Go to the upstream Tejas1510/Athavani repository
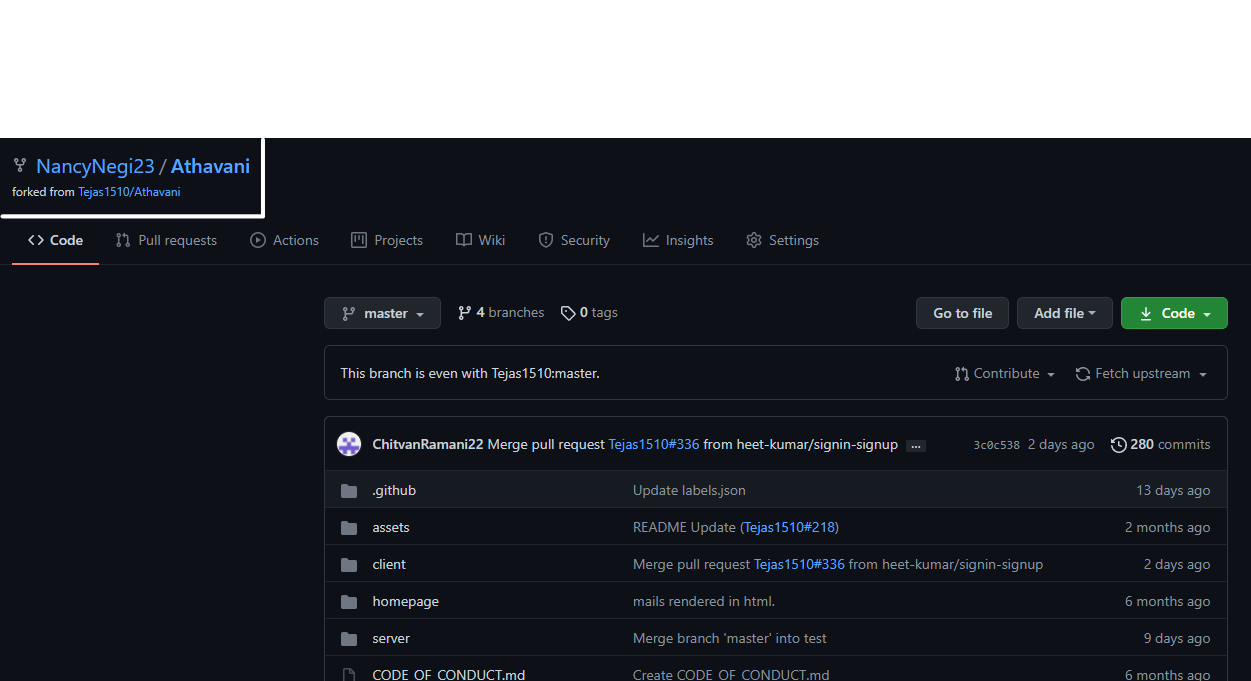Image resolution: width=1251 pixels, height=681 pixels. click(129, 191)
